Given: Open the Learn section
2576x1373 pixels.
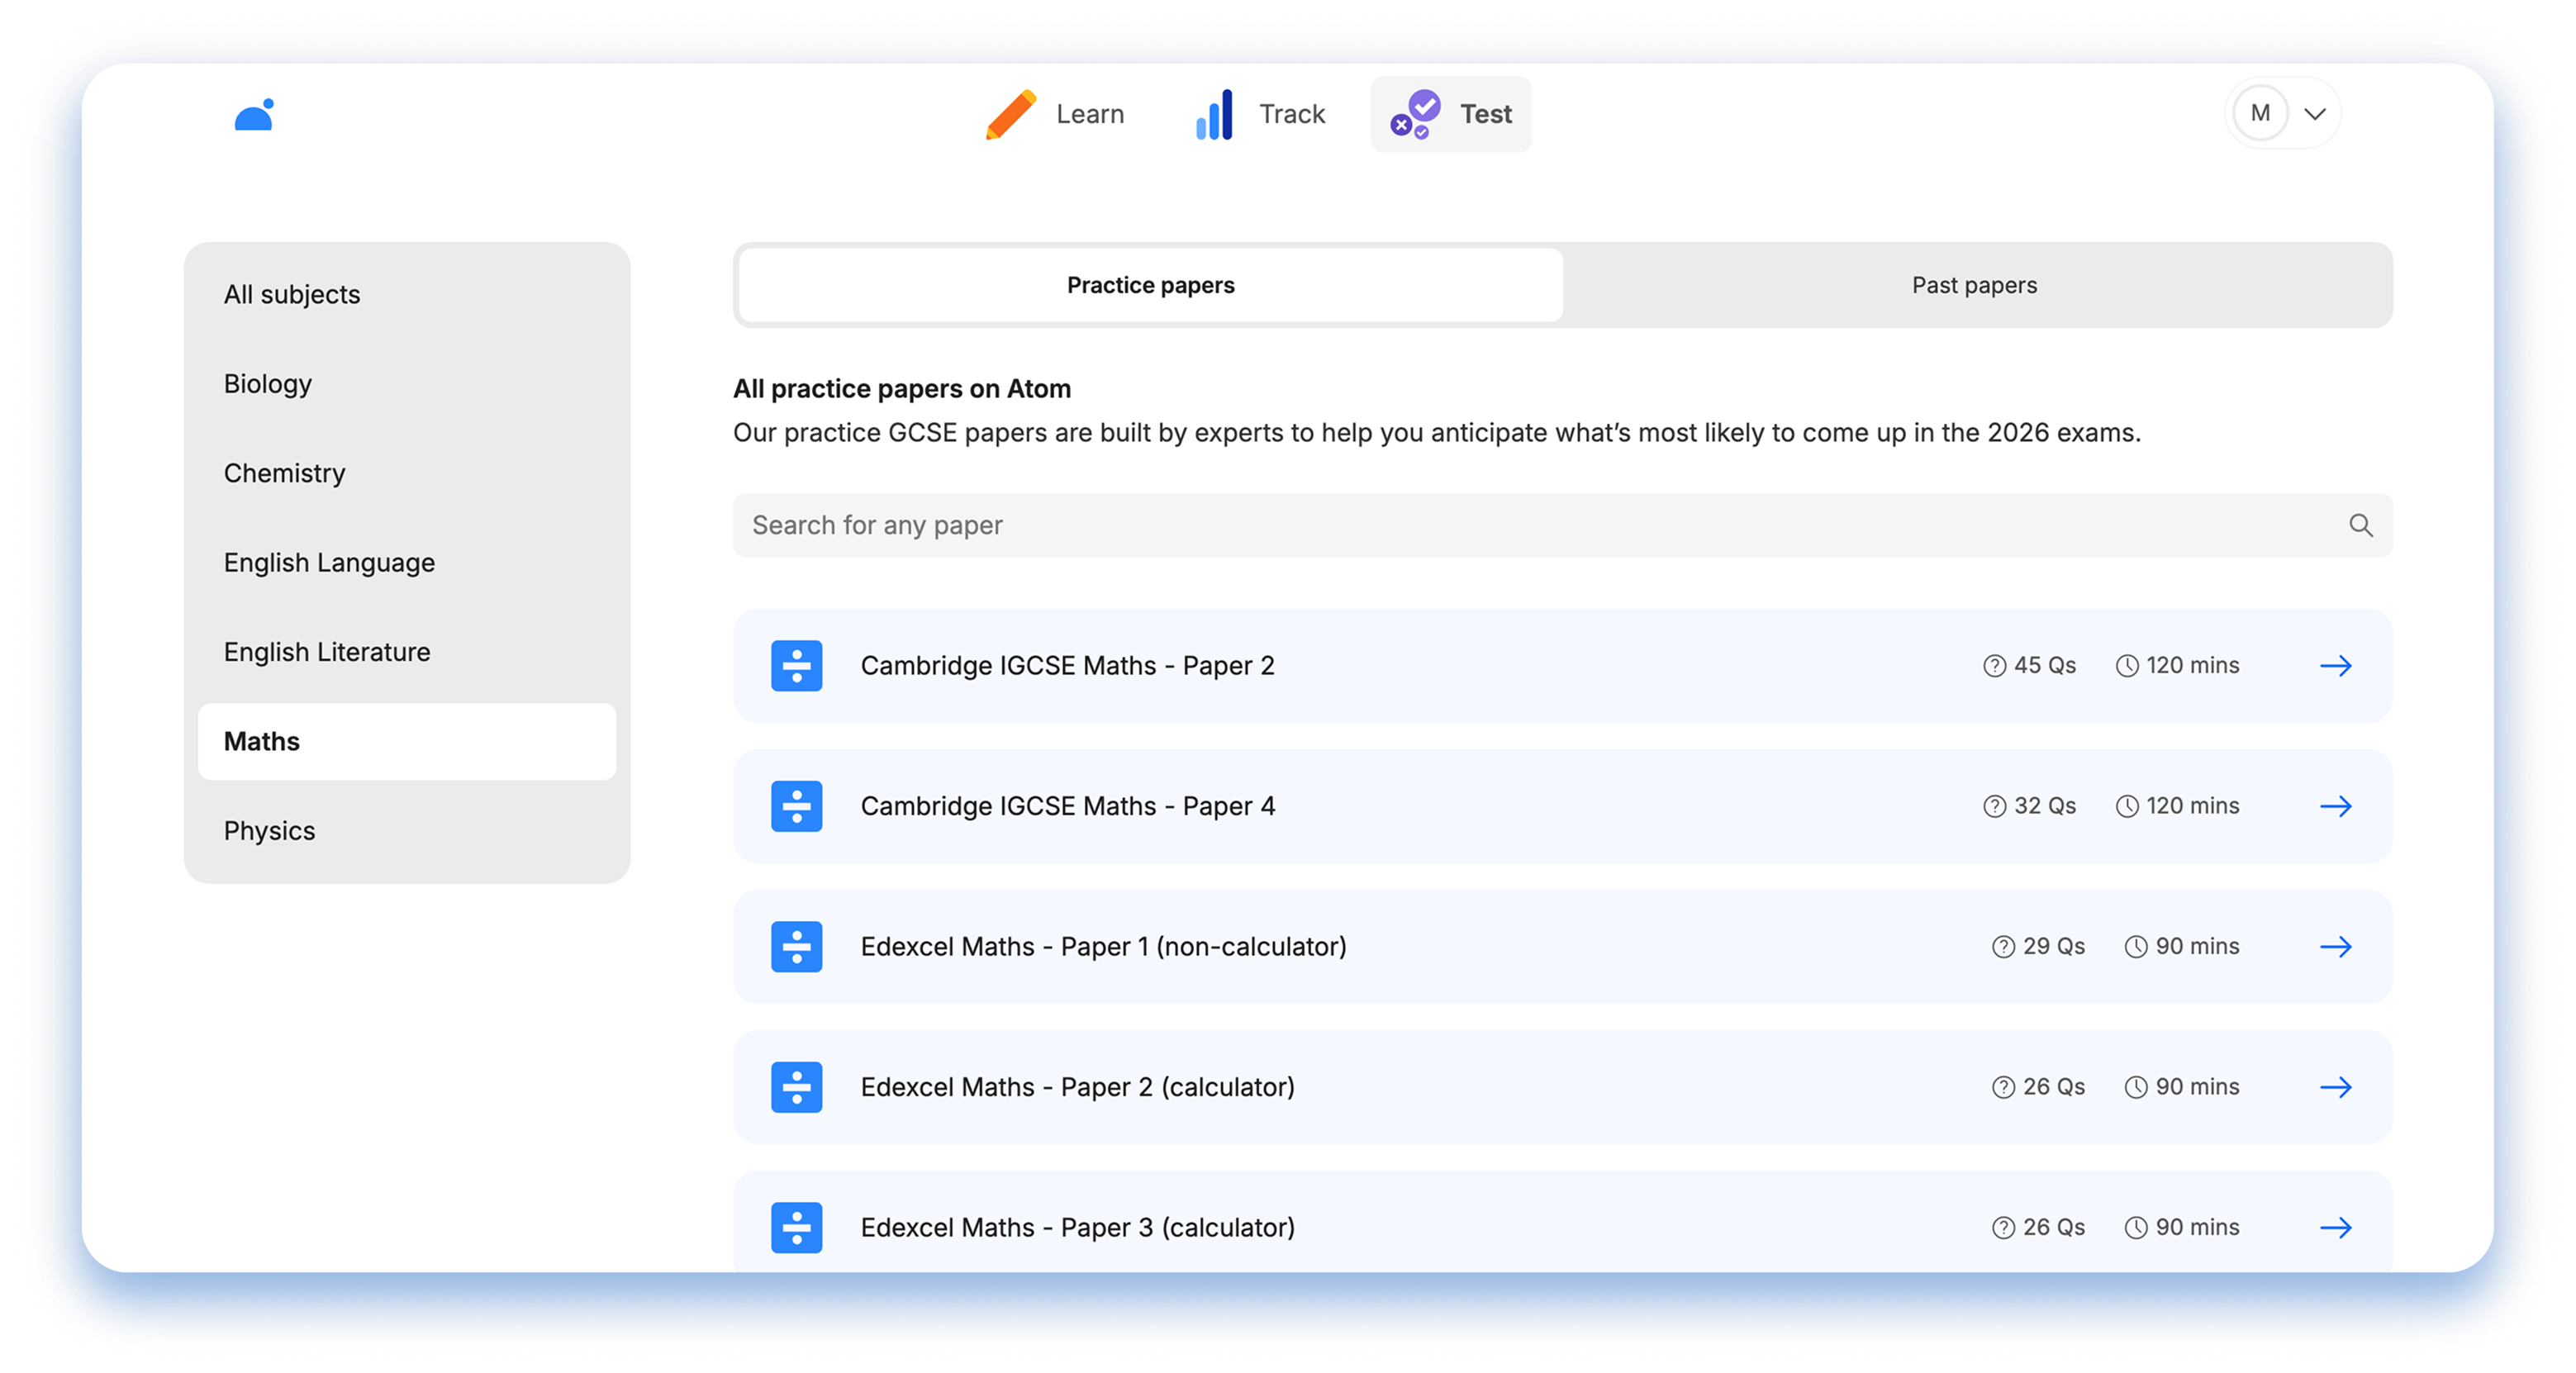Looking at the screenshot, I should point(1055,114).
